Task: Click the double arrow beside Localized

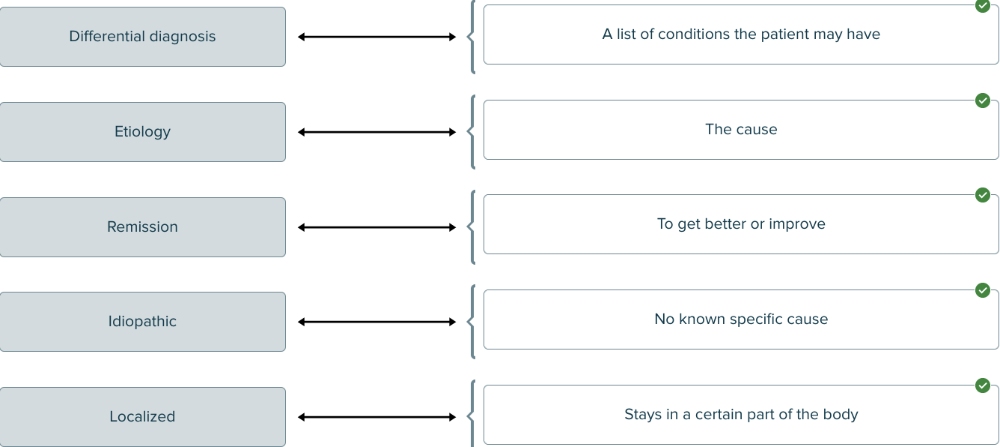Action: pyautogui.click(x=377, y=417)
